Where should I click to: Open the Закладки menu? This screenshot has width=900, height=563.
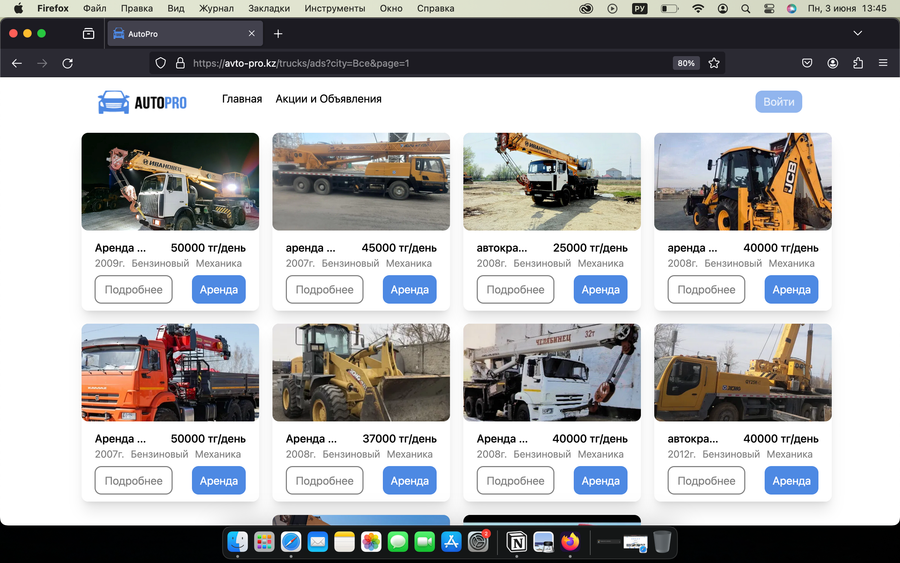tap(269, 8)
